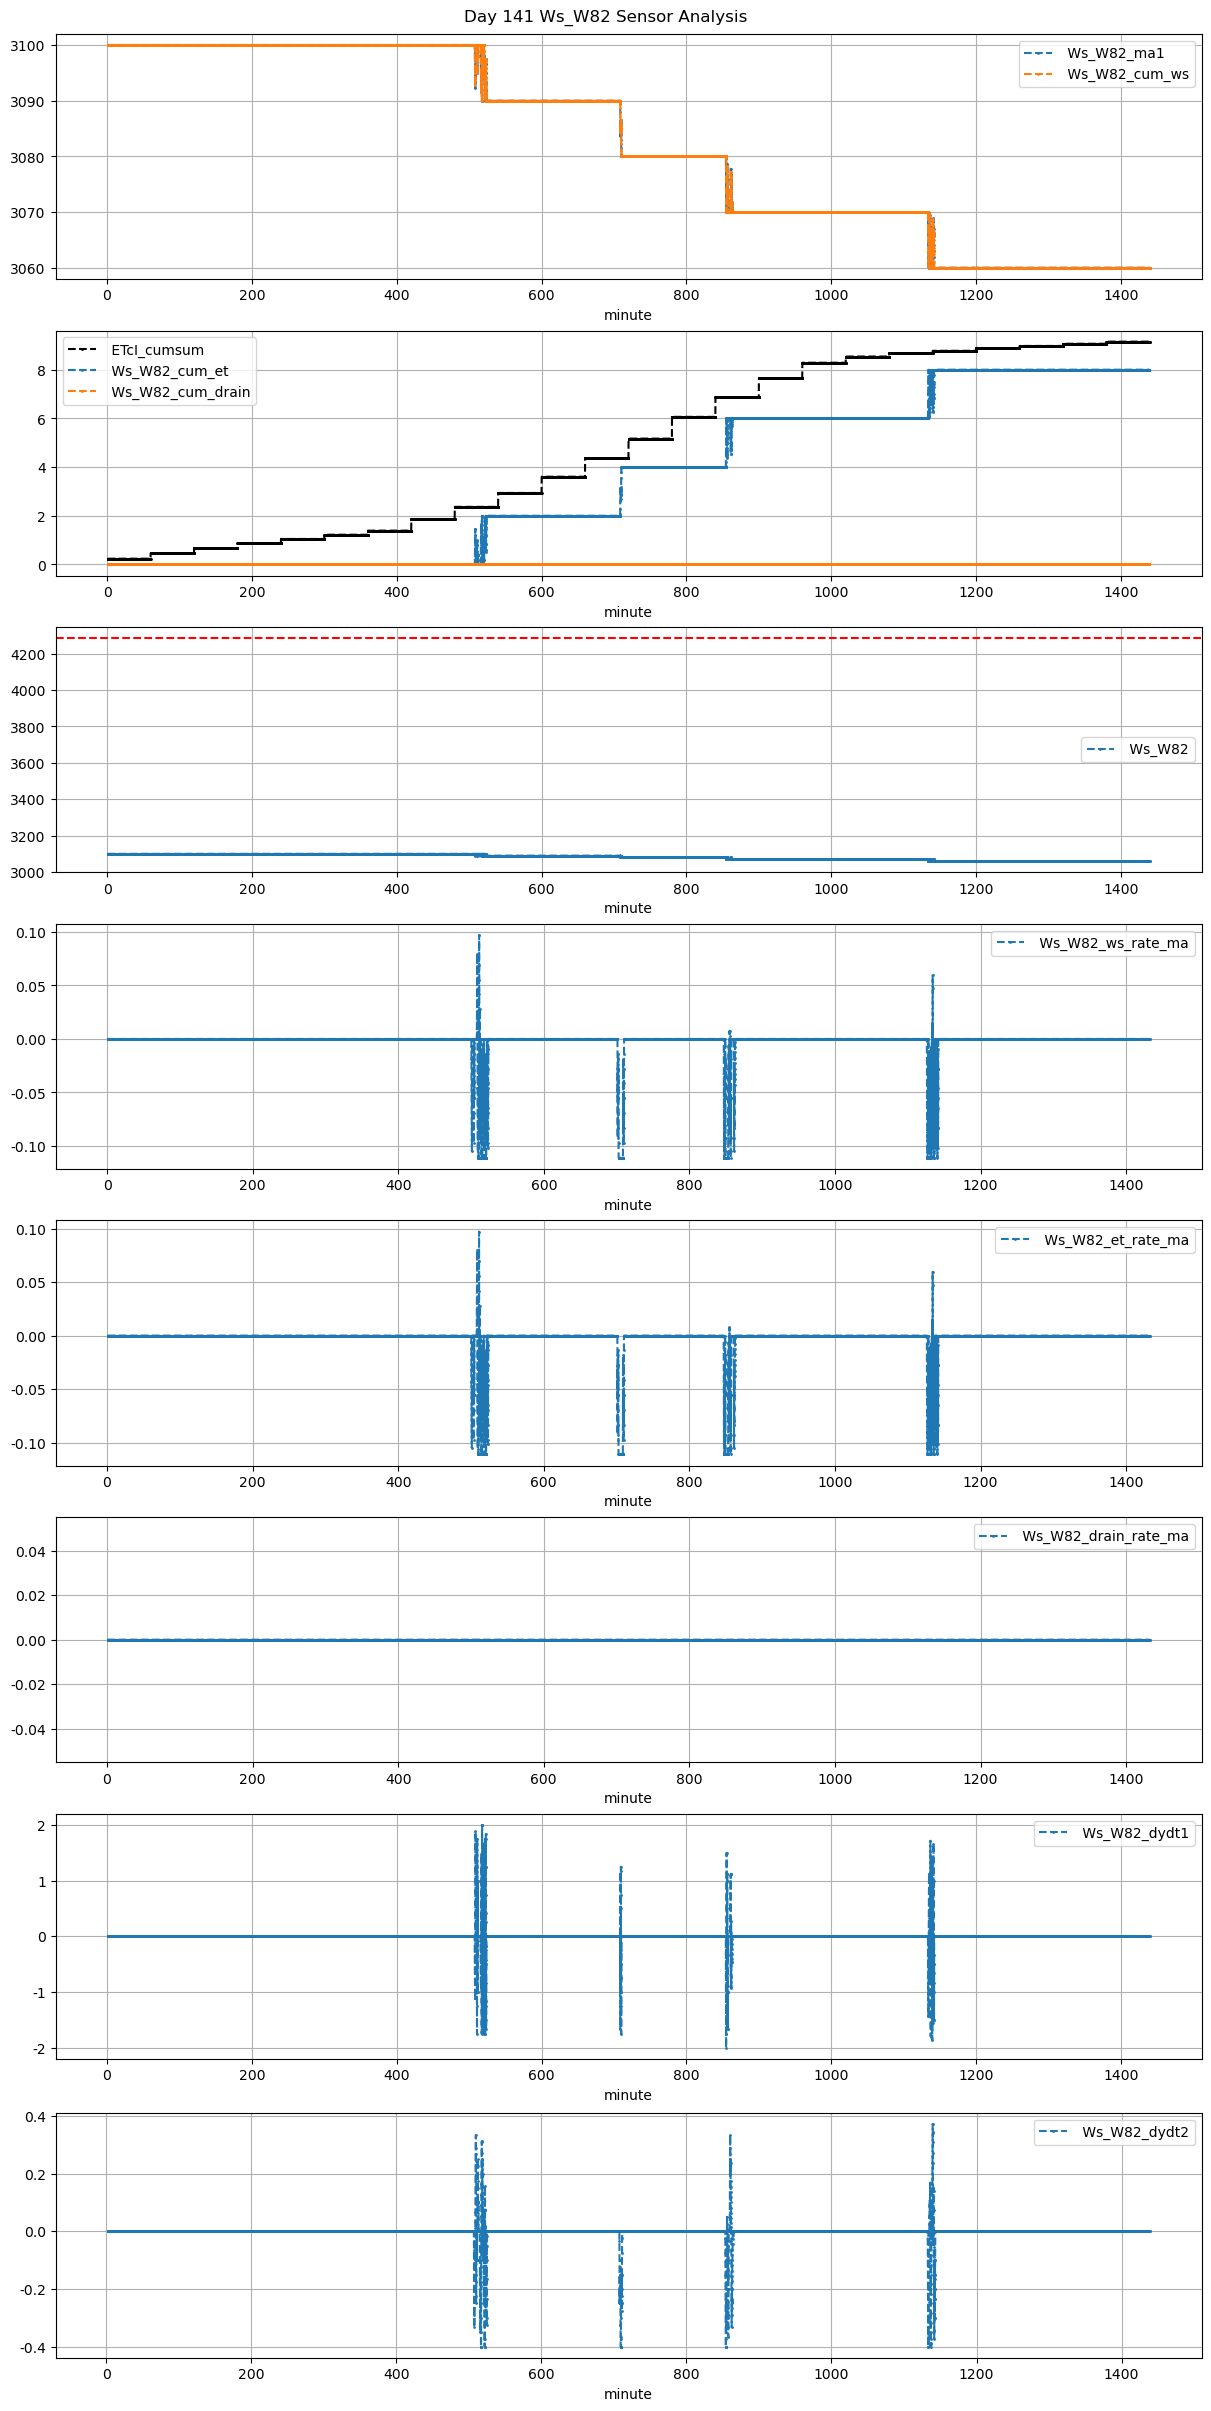1211x2411 pixels.
Task: Click the 3800 y-axis tick label
Action: point(27,728)
